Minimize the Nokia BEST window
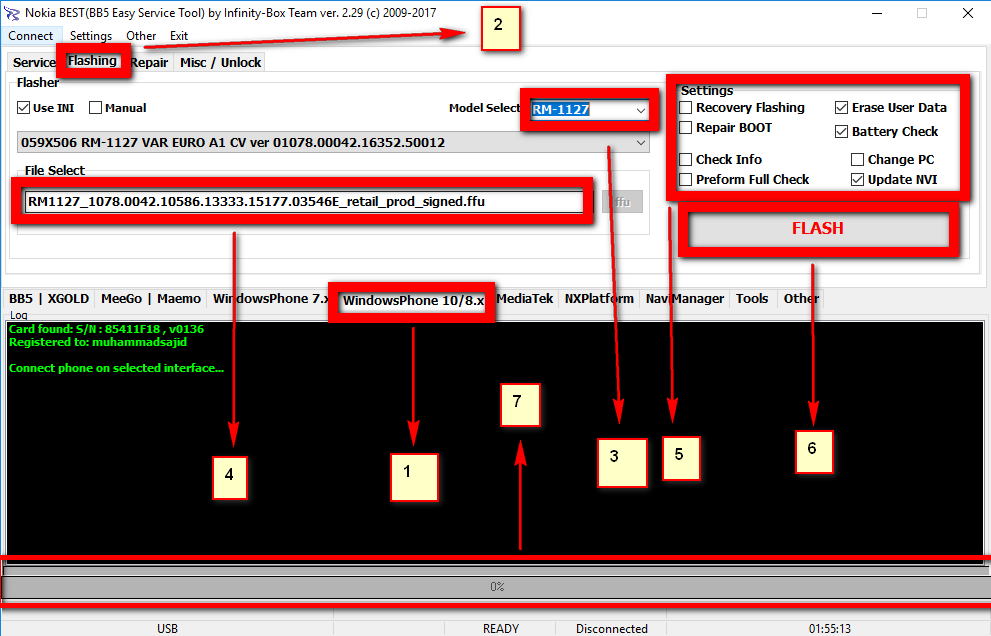 click(x=876, y=13)
